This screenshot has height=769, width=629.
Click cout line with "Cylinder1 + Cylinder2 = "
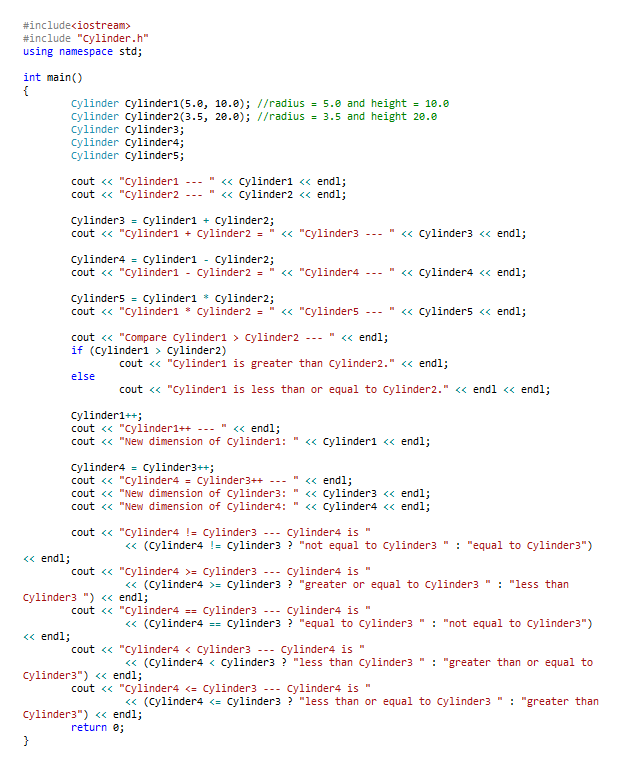pos(299,233)
